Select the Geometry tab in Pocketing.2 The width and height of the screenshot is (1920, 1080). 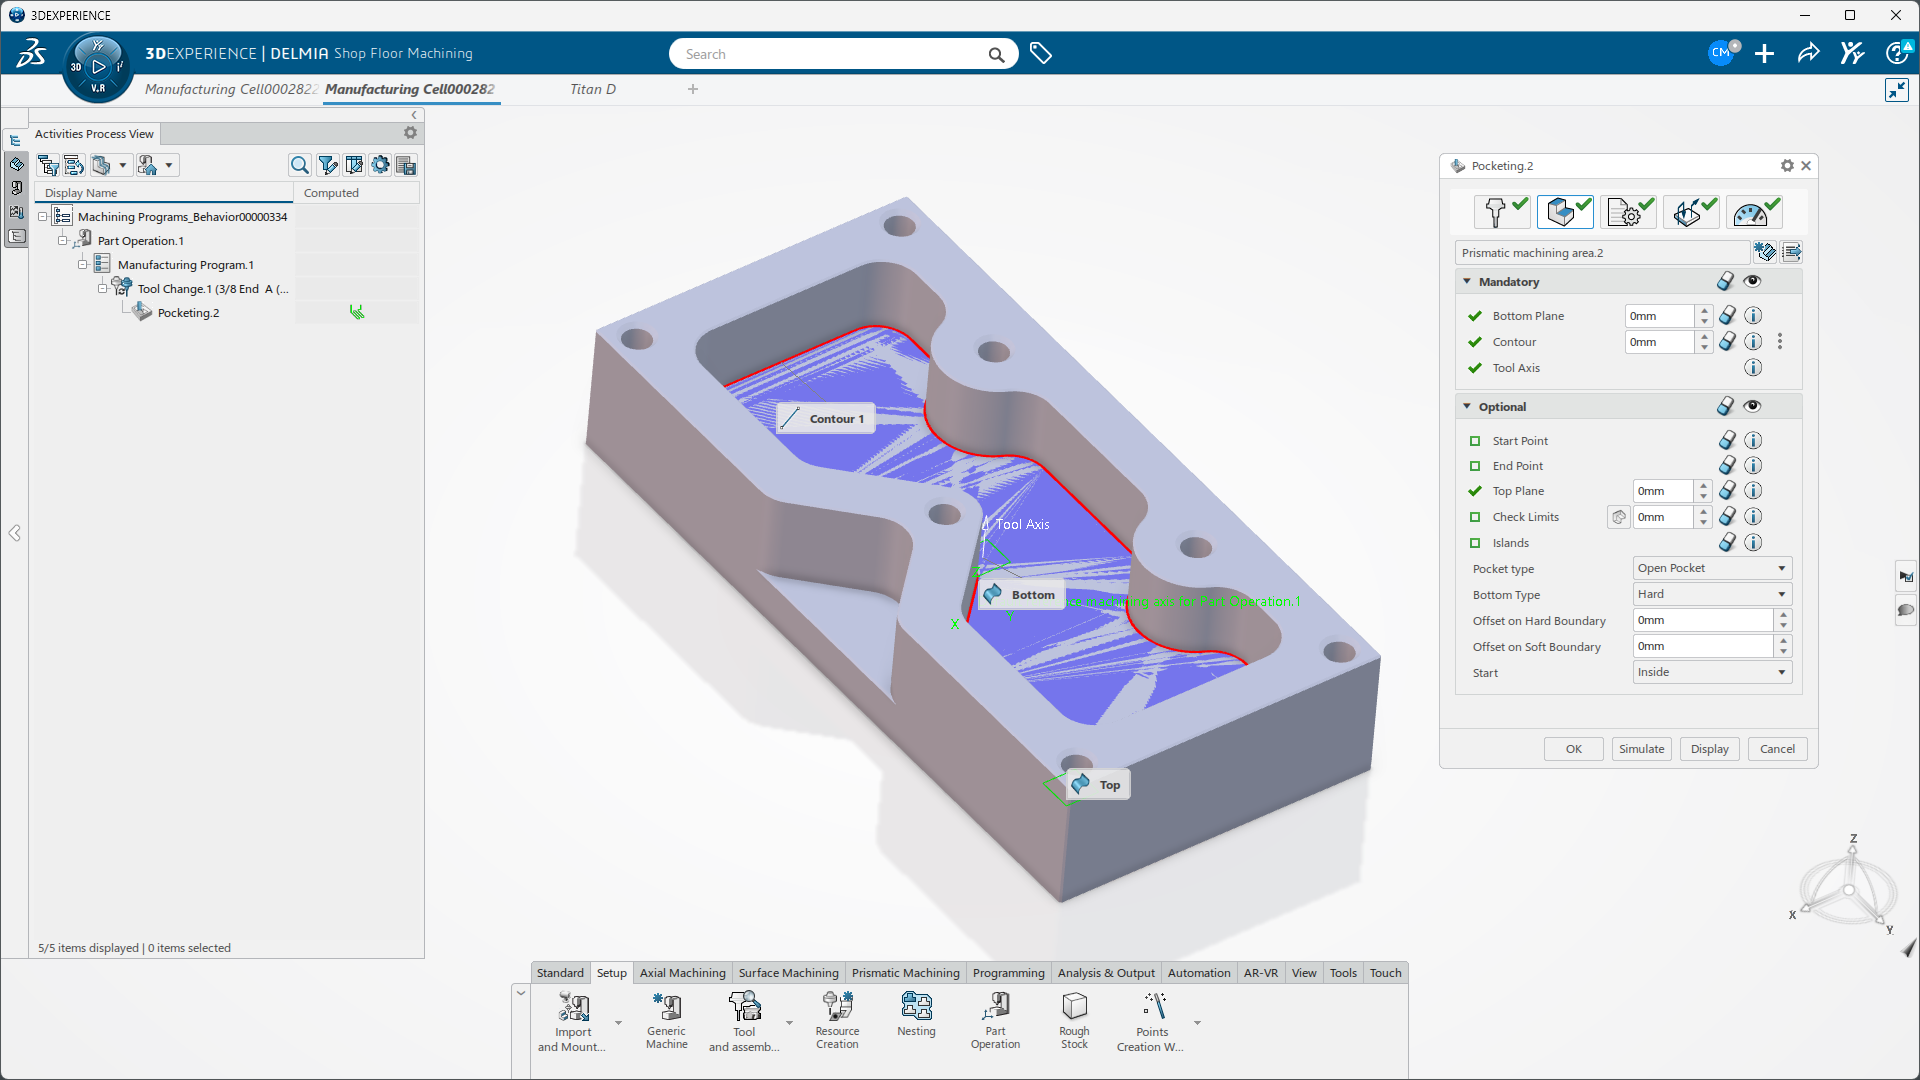[x=1565, y=212]
